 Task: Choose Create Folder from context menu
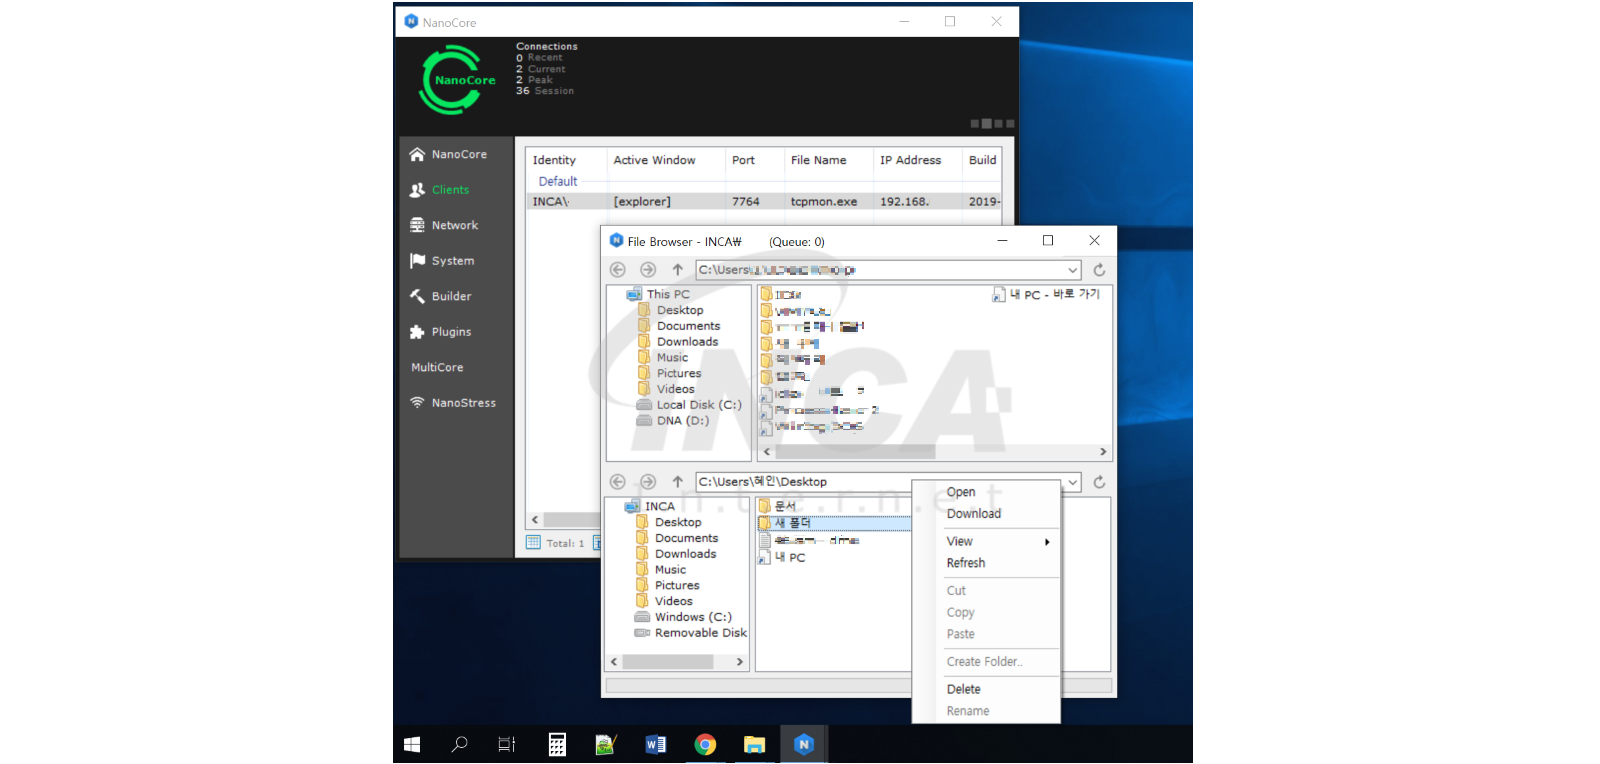pyautogui.click(x=986, y=662)
